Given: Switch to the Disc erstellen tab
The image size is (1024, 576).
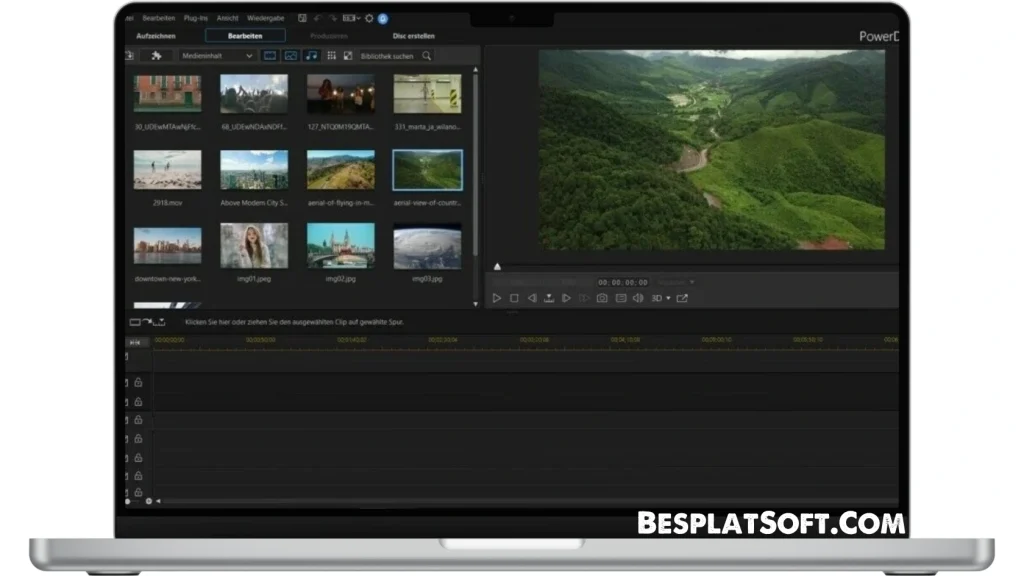Looking at the screenshot, I should (413, 36).
